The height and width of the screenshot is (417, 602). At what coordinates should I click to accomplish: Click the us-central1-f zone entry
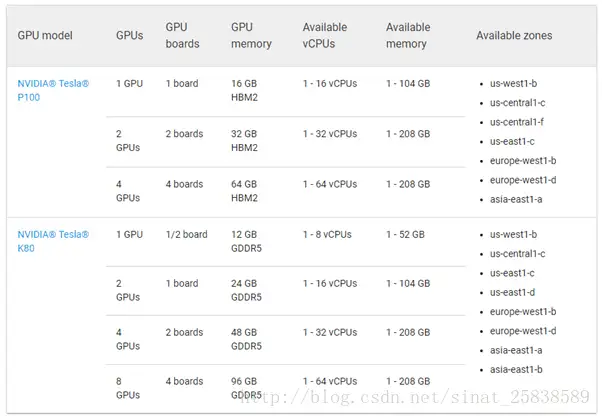pos(517,122)
